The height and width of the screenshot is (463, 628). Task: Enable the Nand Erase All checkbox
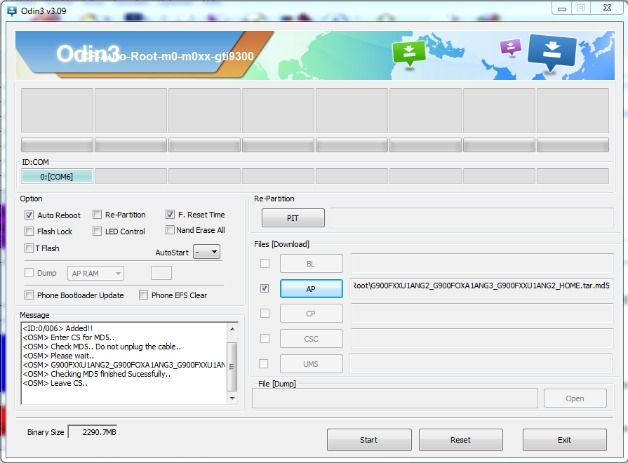[x=170, y=230]
